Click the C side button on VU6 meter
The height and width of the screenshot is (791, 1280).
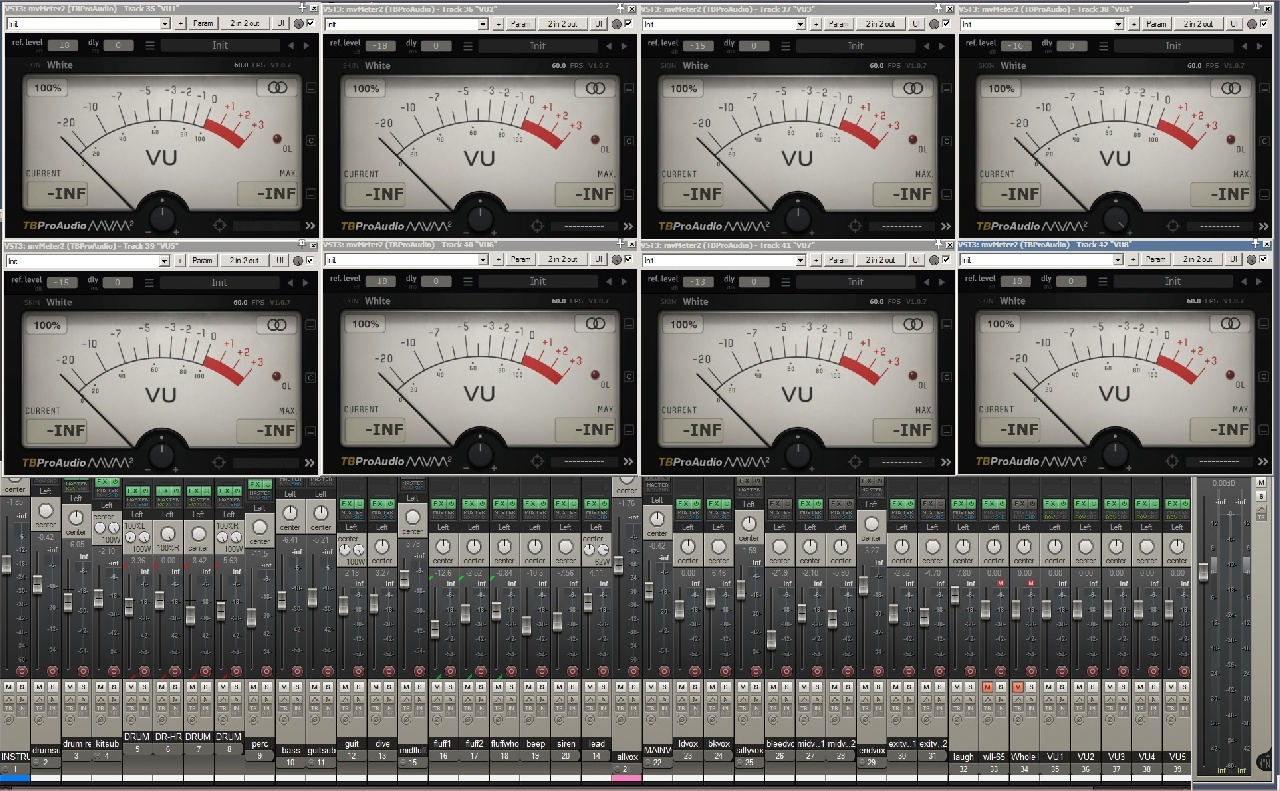click(x=629, y=377)
